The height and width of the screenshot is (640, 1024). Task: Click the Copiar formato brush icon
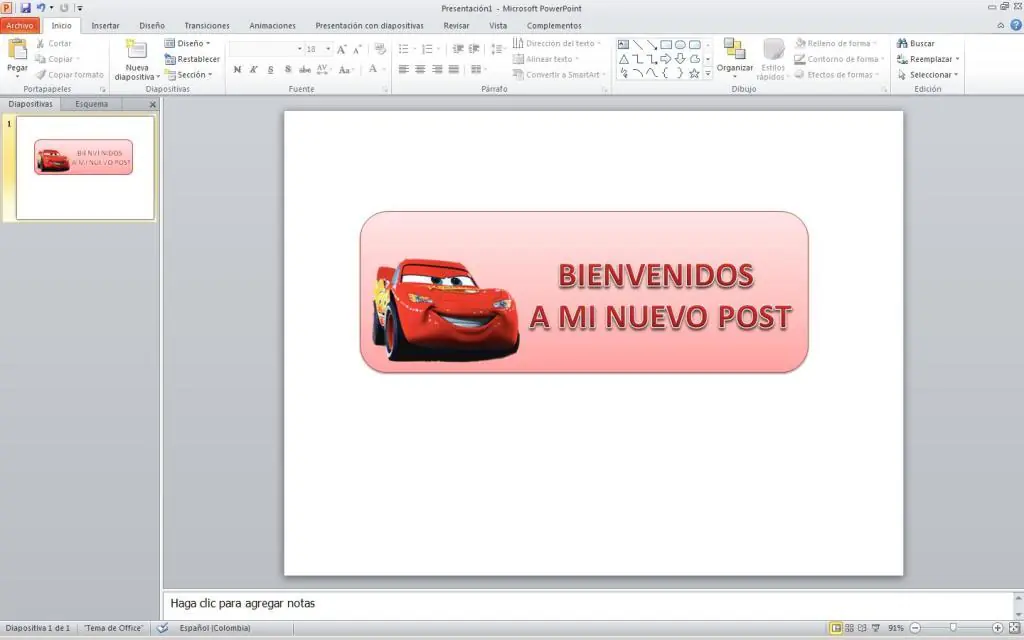click(40, 74)
